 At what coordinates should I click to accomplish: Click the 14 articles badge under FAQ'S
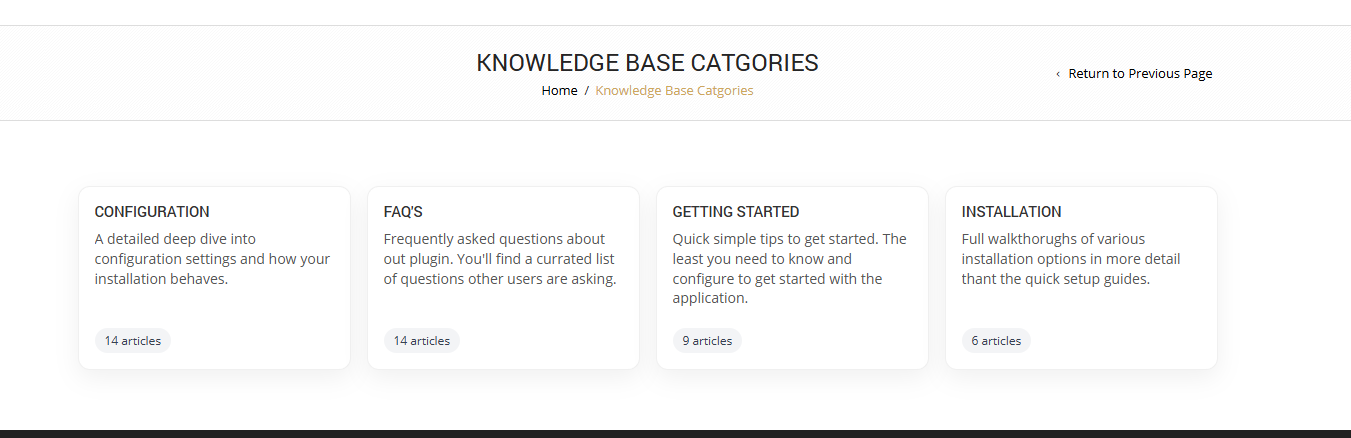pyautogui.click(x=422, y=341)
